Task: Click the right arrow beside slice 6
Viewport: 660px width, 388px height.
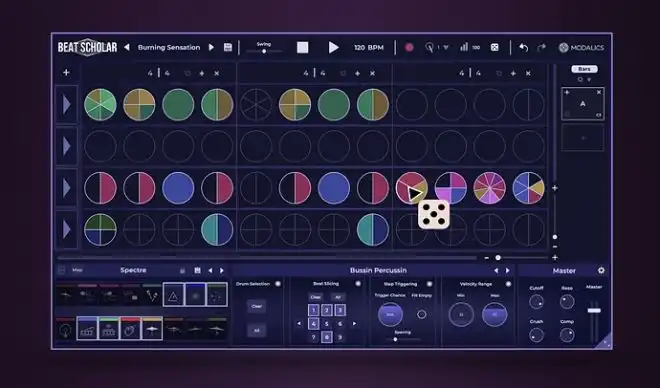Action: (354, 324)
